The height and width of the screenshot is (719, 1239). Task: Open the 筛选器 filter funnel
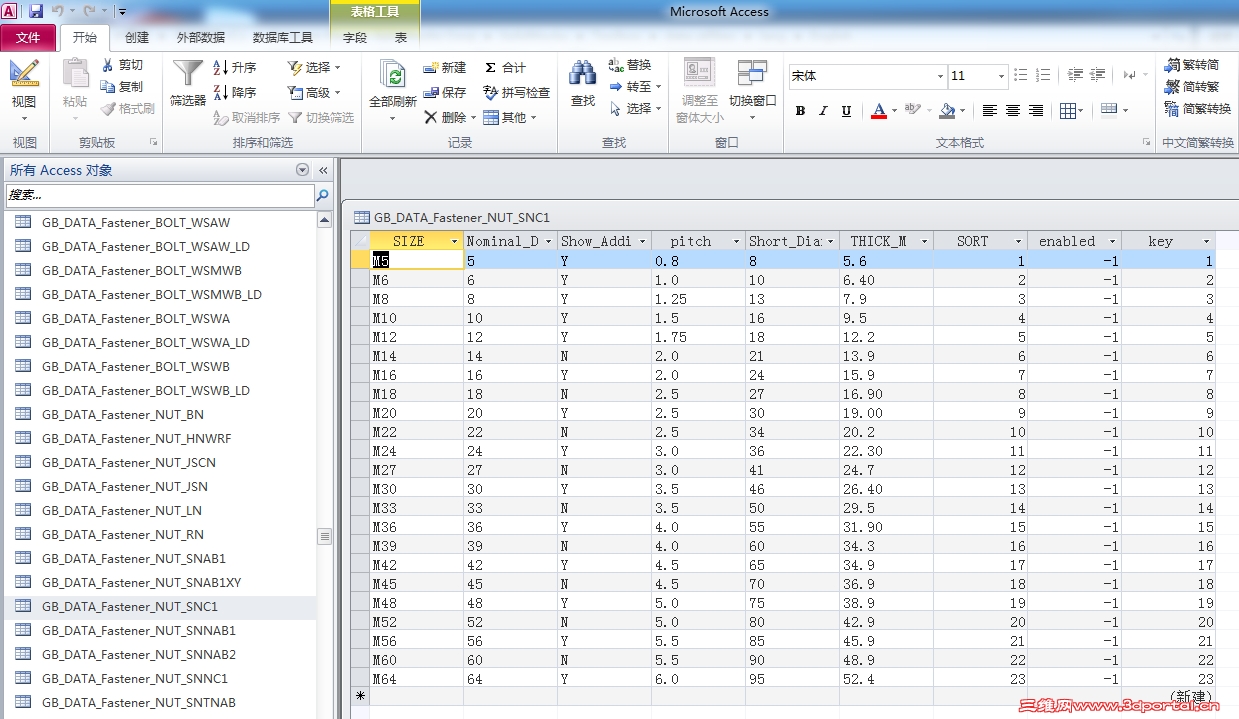[x=187, y=82]
